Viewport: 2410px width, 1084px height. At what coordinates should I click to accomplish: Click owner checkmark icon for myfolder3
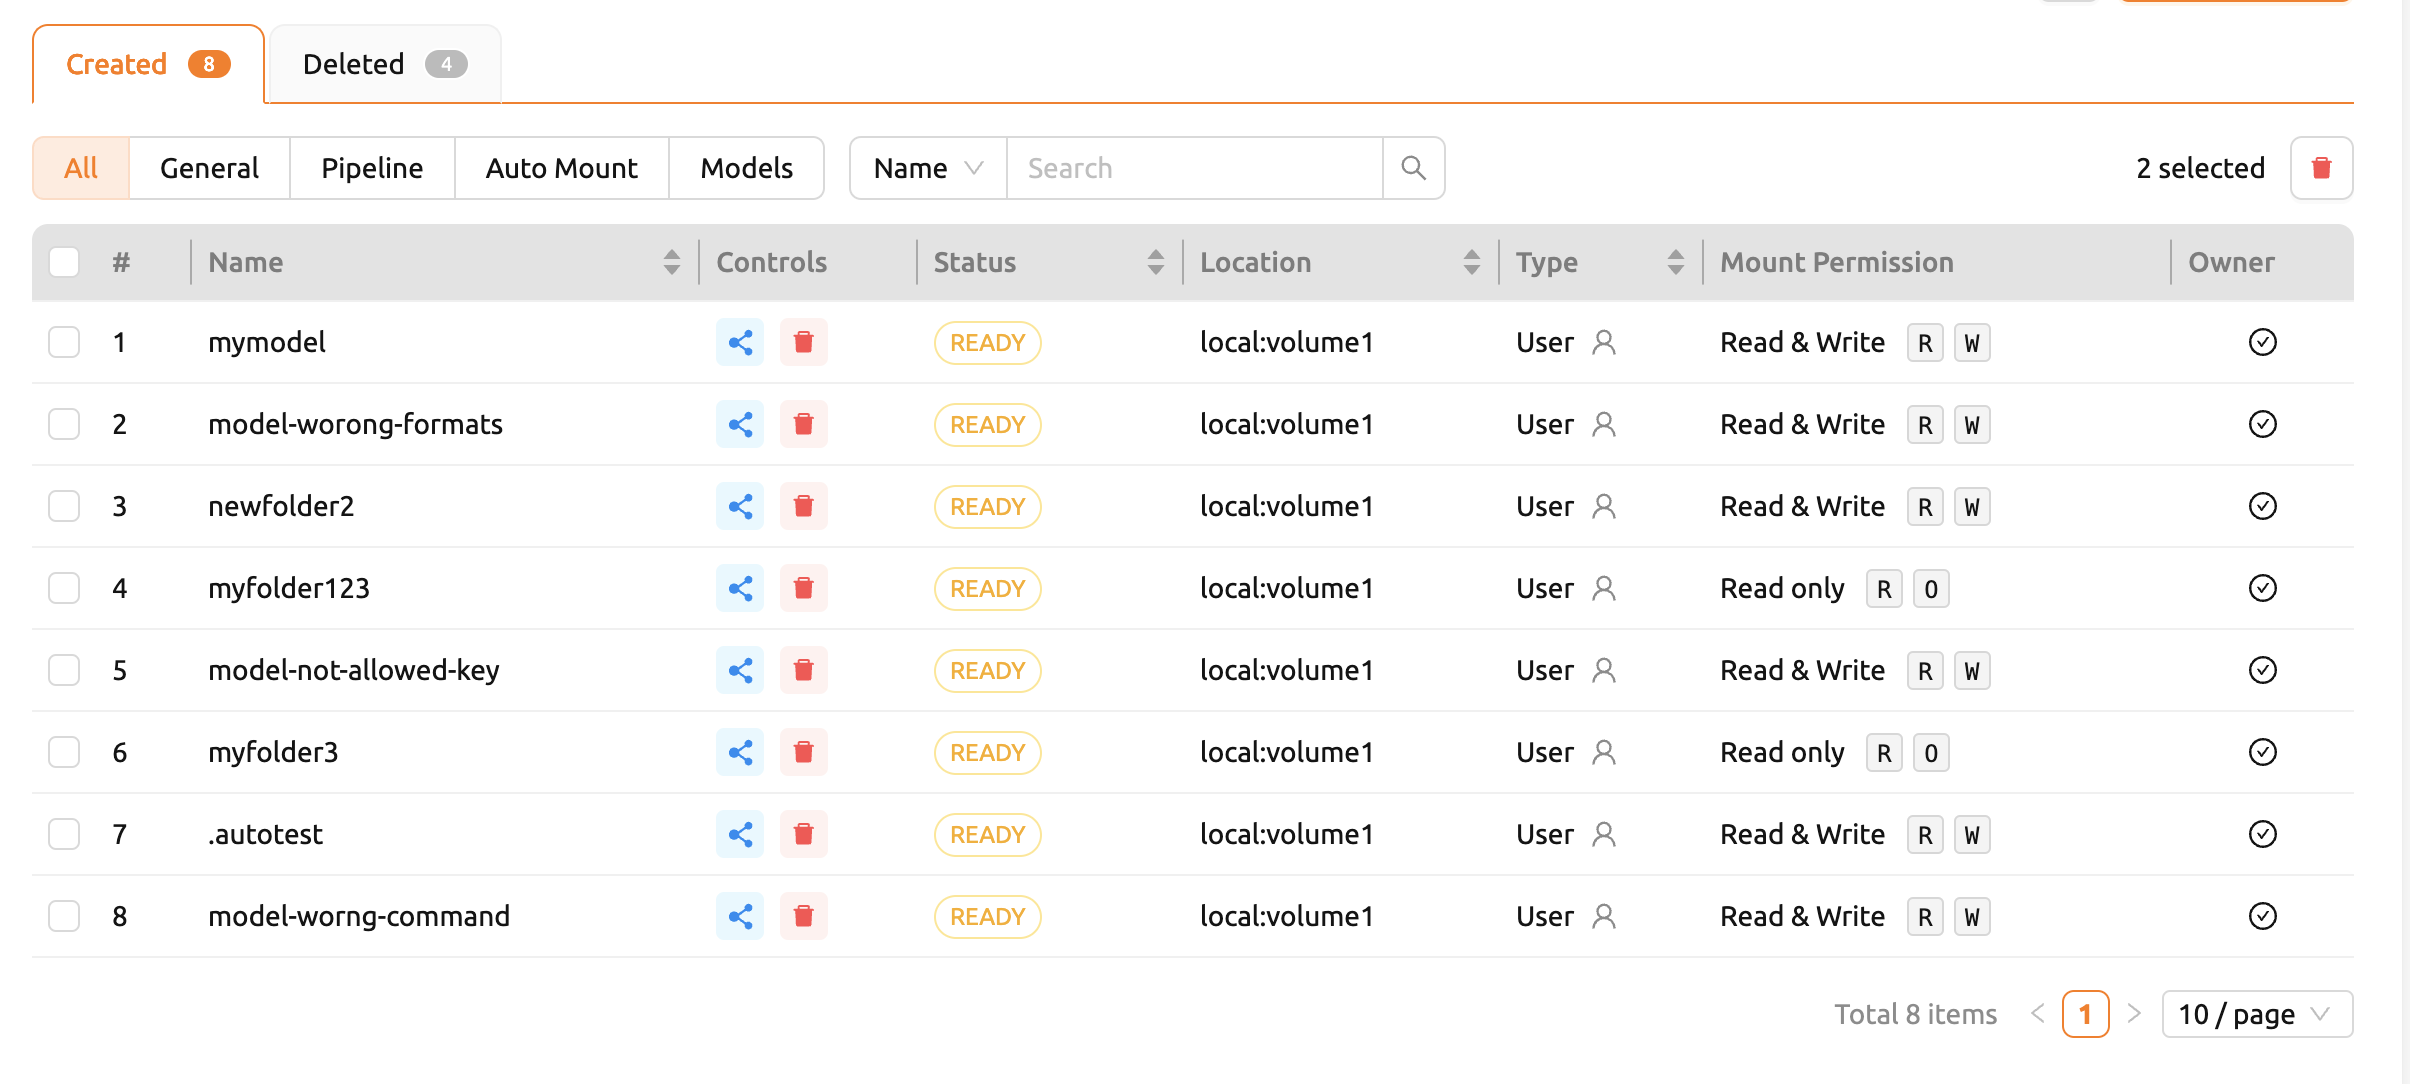2263,753
